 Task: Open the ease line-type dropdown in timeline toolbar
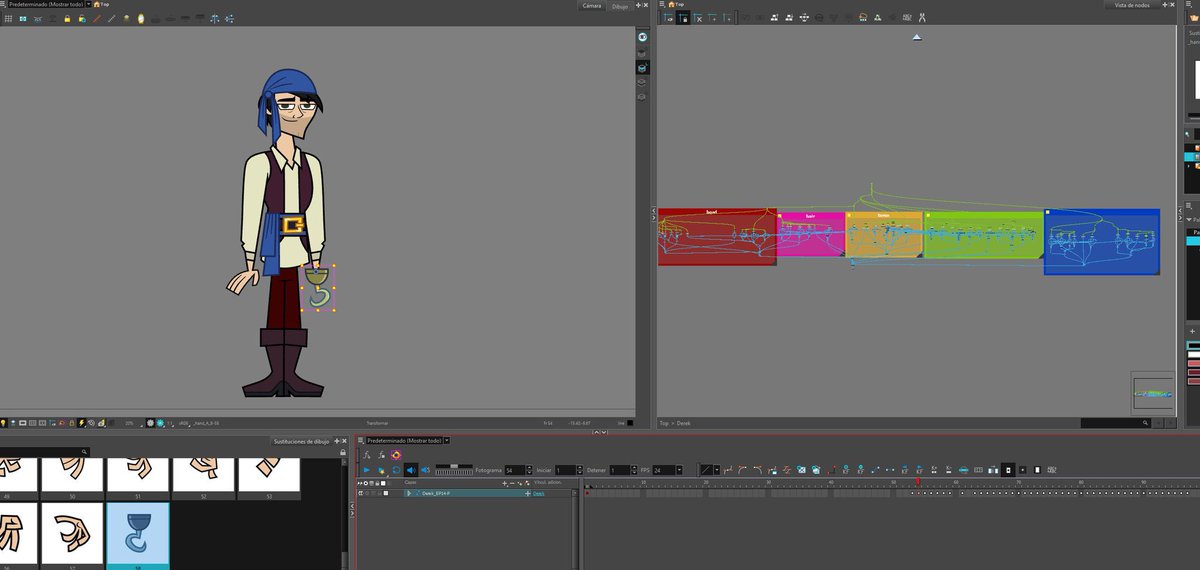pyautogui.click(x=716, y=470)
